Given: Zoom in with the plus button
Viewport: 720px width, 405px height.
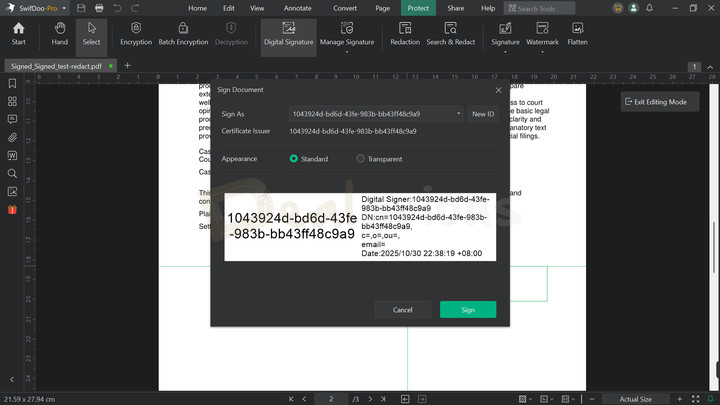Looking at the screenshot, I should click(680, 399).
